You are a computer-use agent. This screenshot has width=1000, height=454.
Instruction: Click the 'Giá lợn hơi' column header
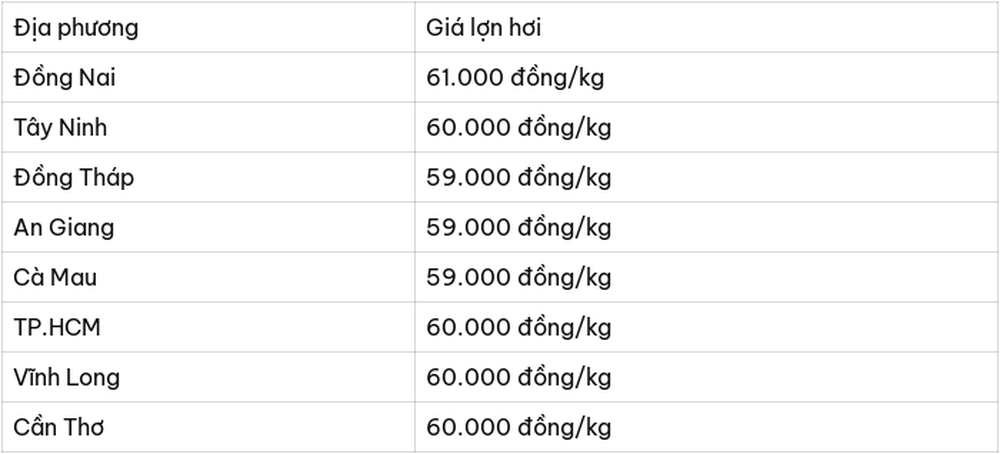707,27
